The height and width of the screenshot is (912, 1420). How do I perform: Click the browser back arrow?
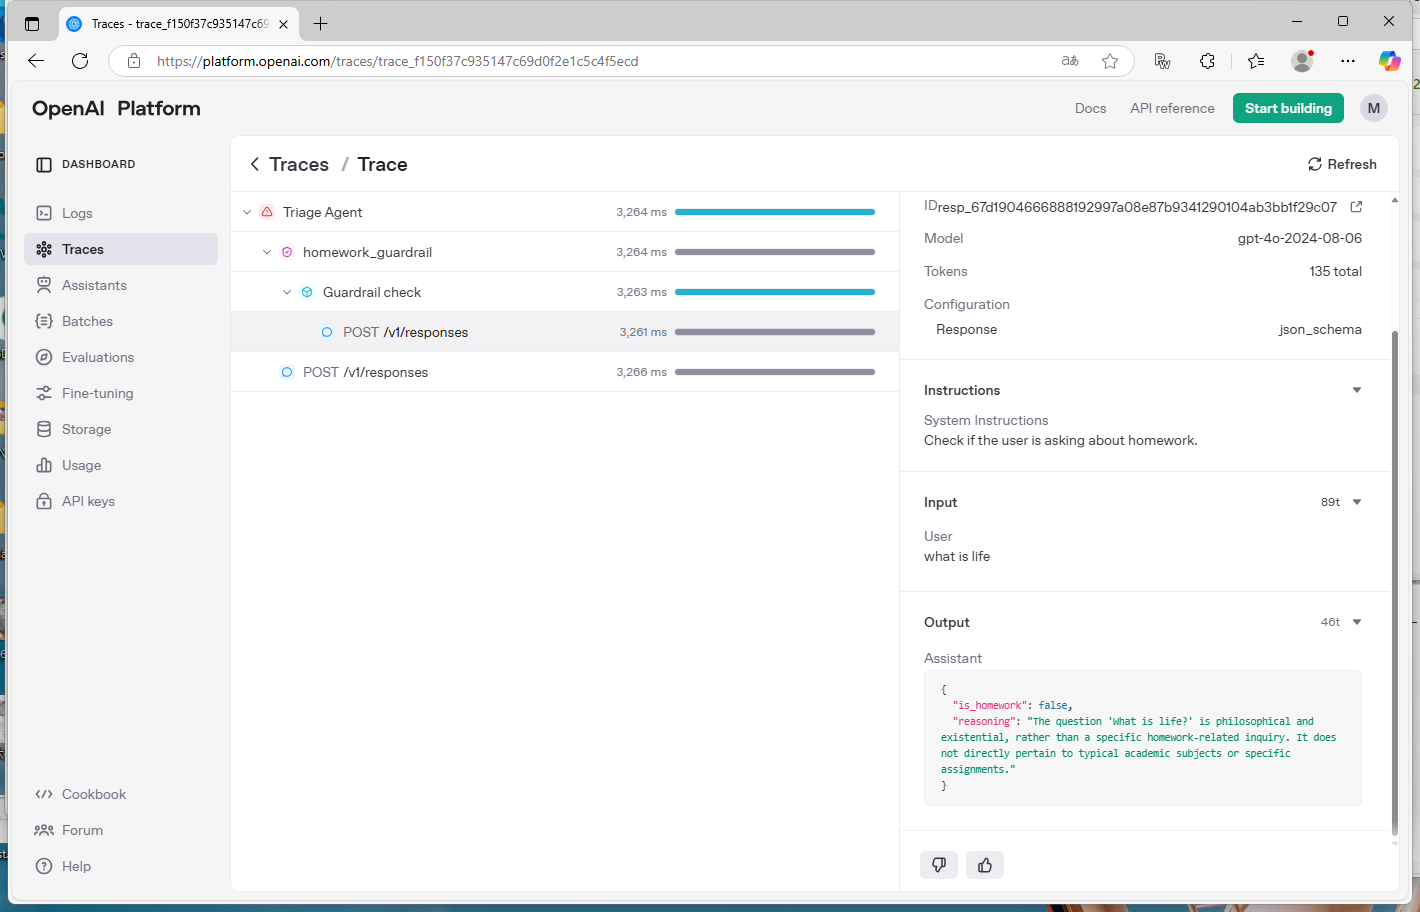[x=36, y=61]
